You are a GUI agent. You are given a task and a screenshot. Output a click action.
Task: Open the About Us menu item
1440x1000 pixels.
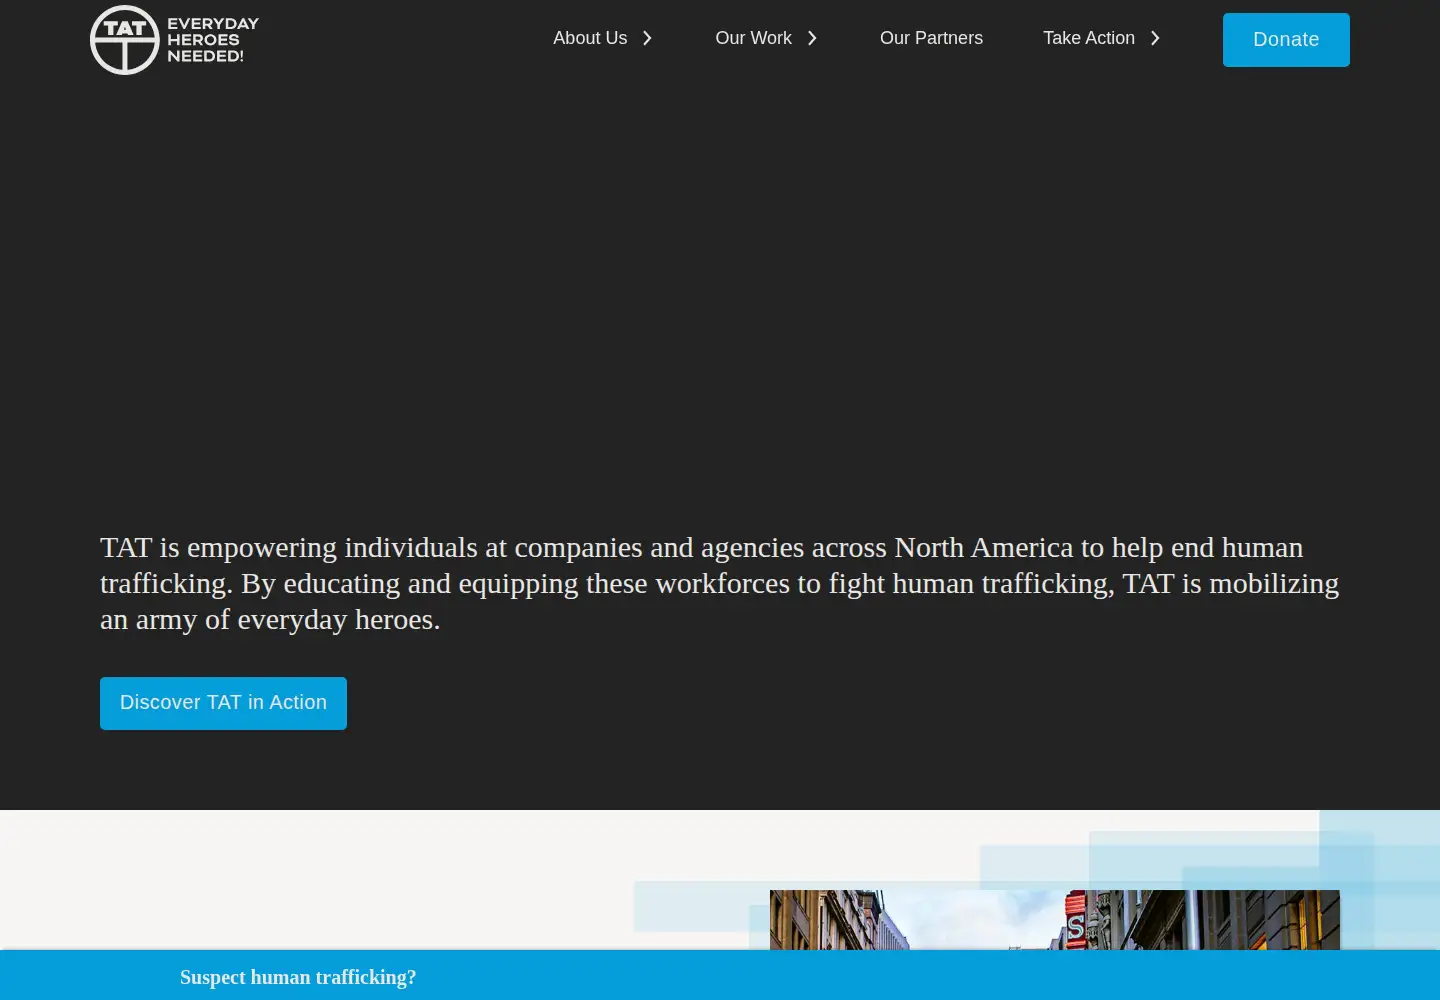[x=590, y=38]
